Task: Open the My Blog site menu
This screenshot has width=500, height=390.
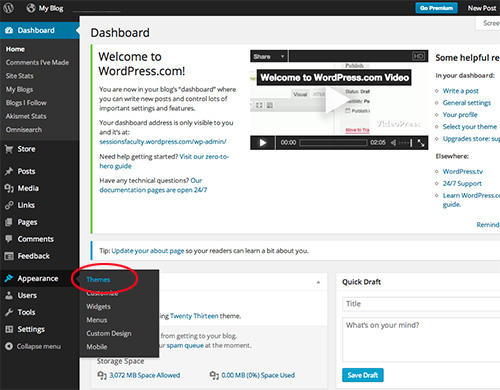Action: (45, 8)
